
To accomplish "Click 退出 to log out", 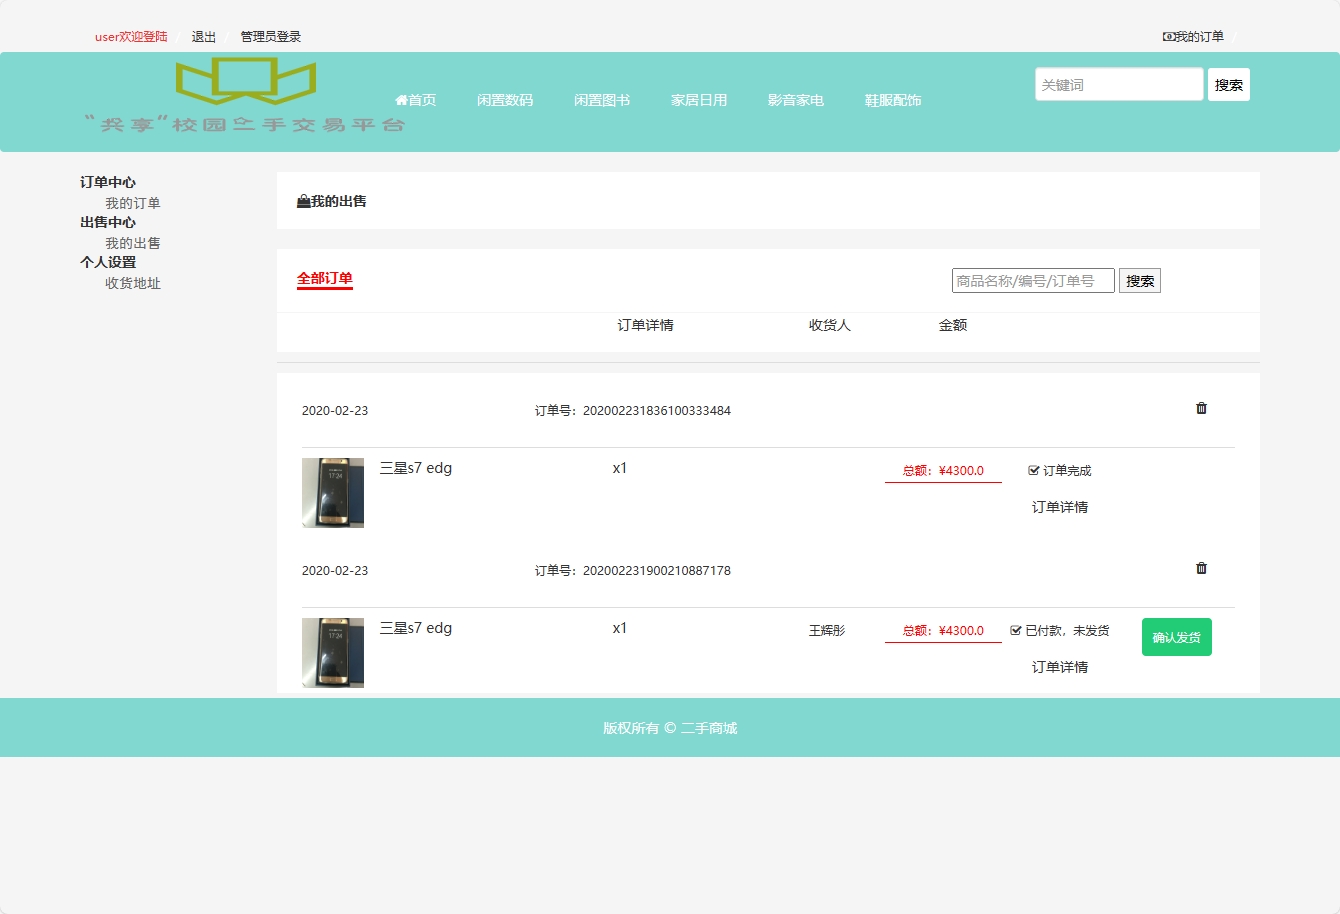I will [204, 37].
